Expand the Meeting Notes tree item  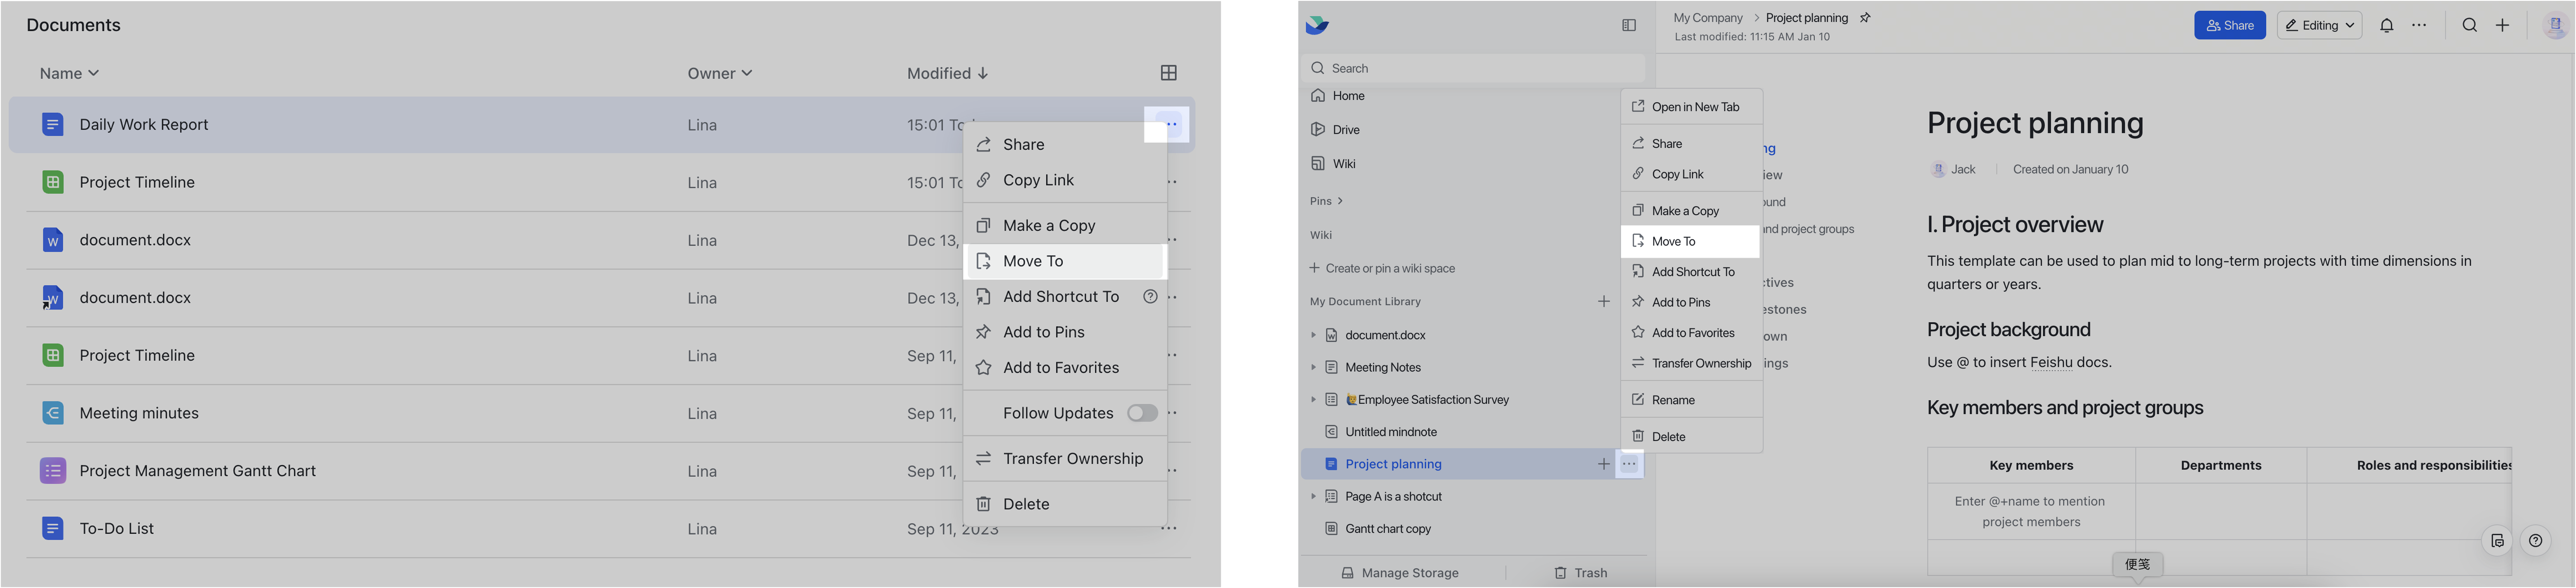point(1313,367)
